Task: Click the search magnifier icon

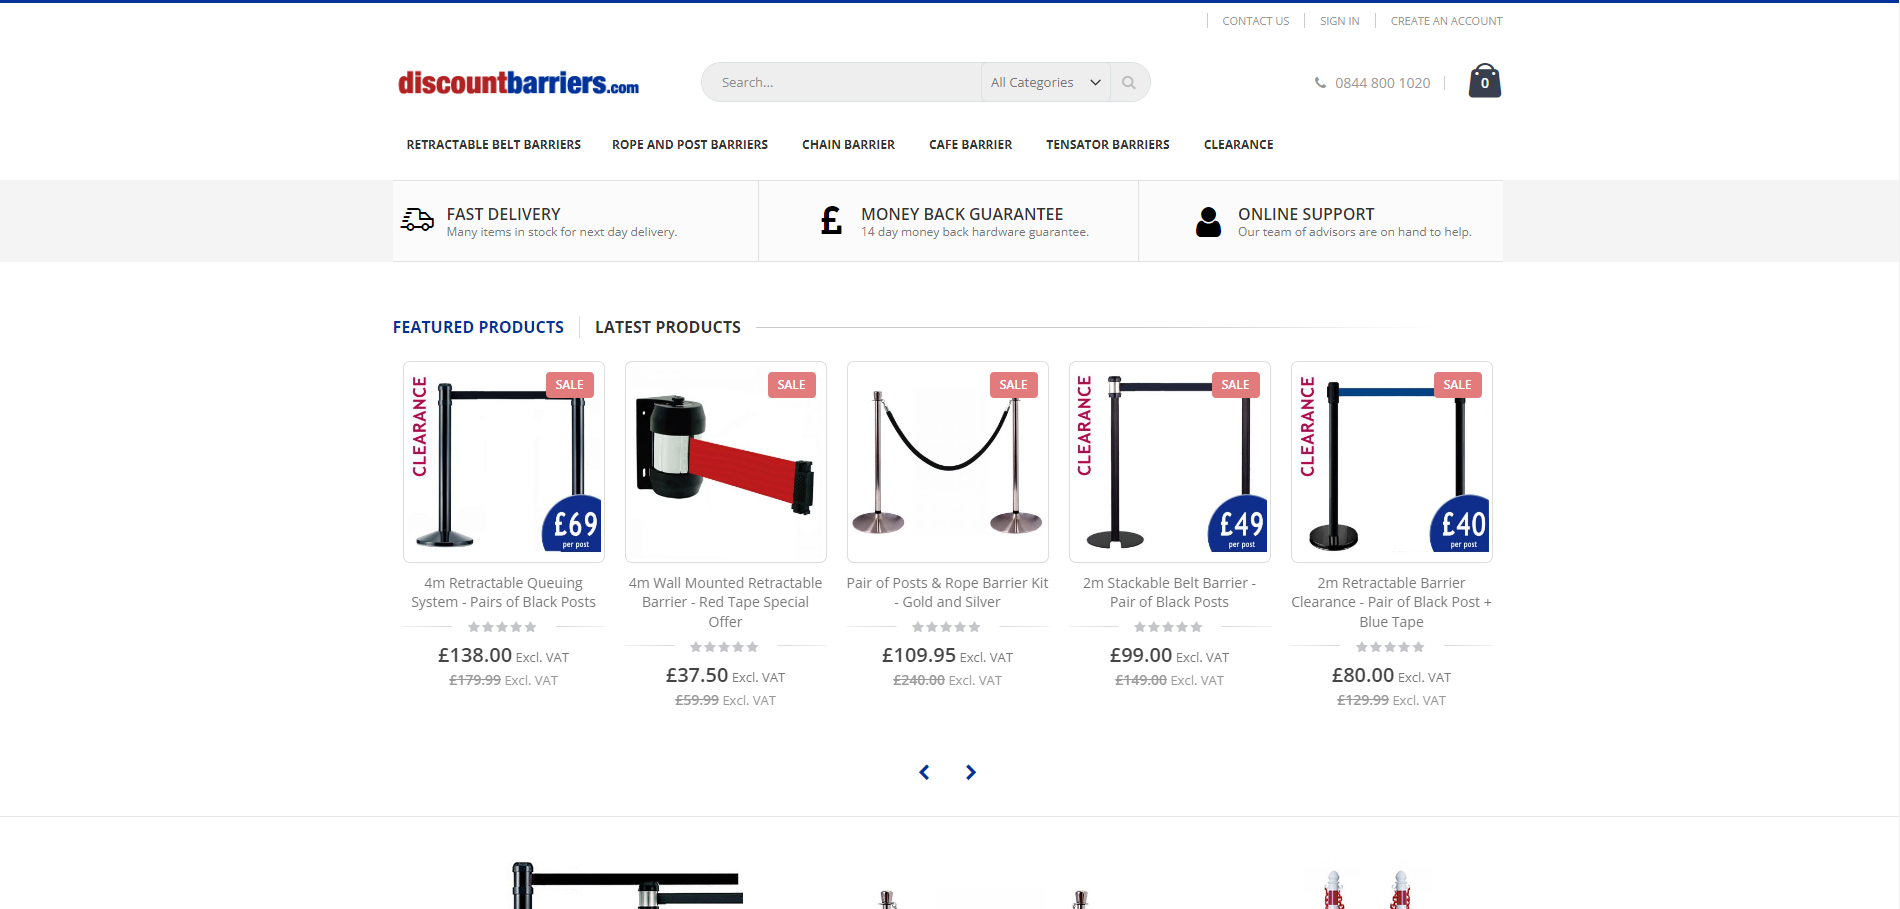Action: (1129, 83)
